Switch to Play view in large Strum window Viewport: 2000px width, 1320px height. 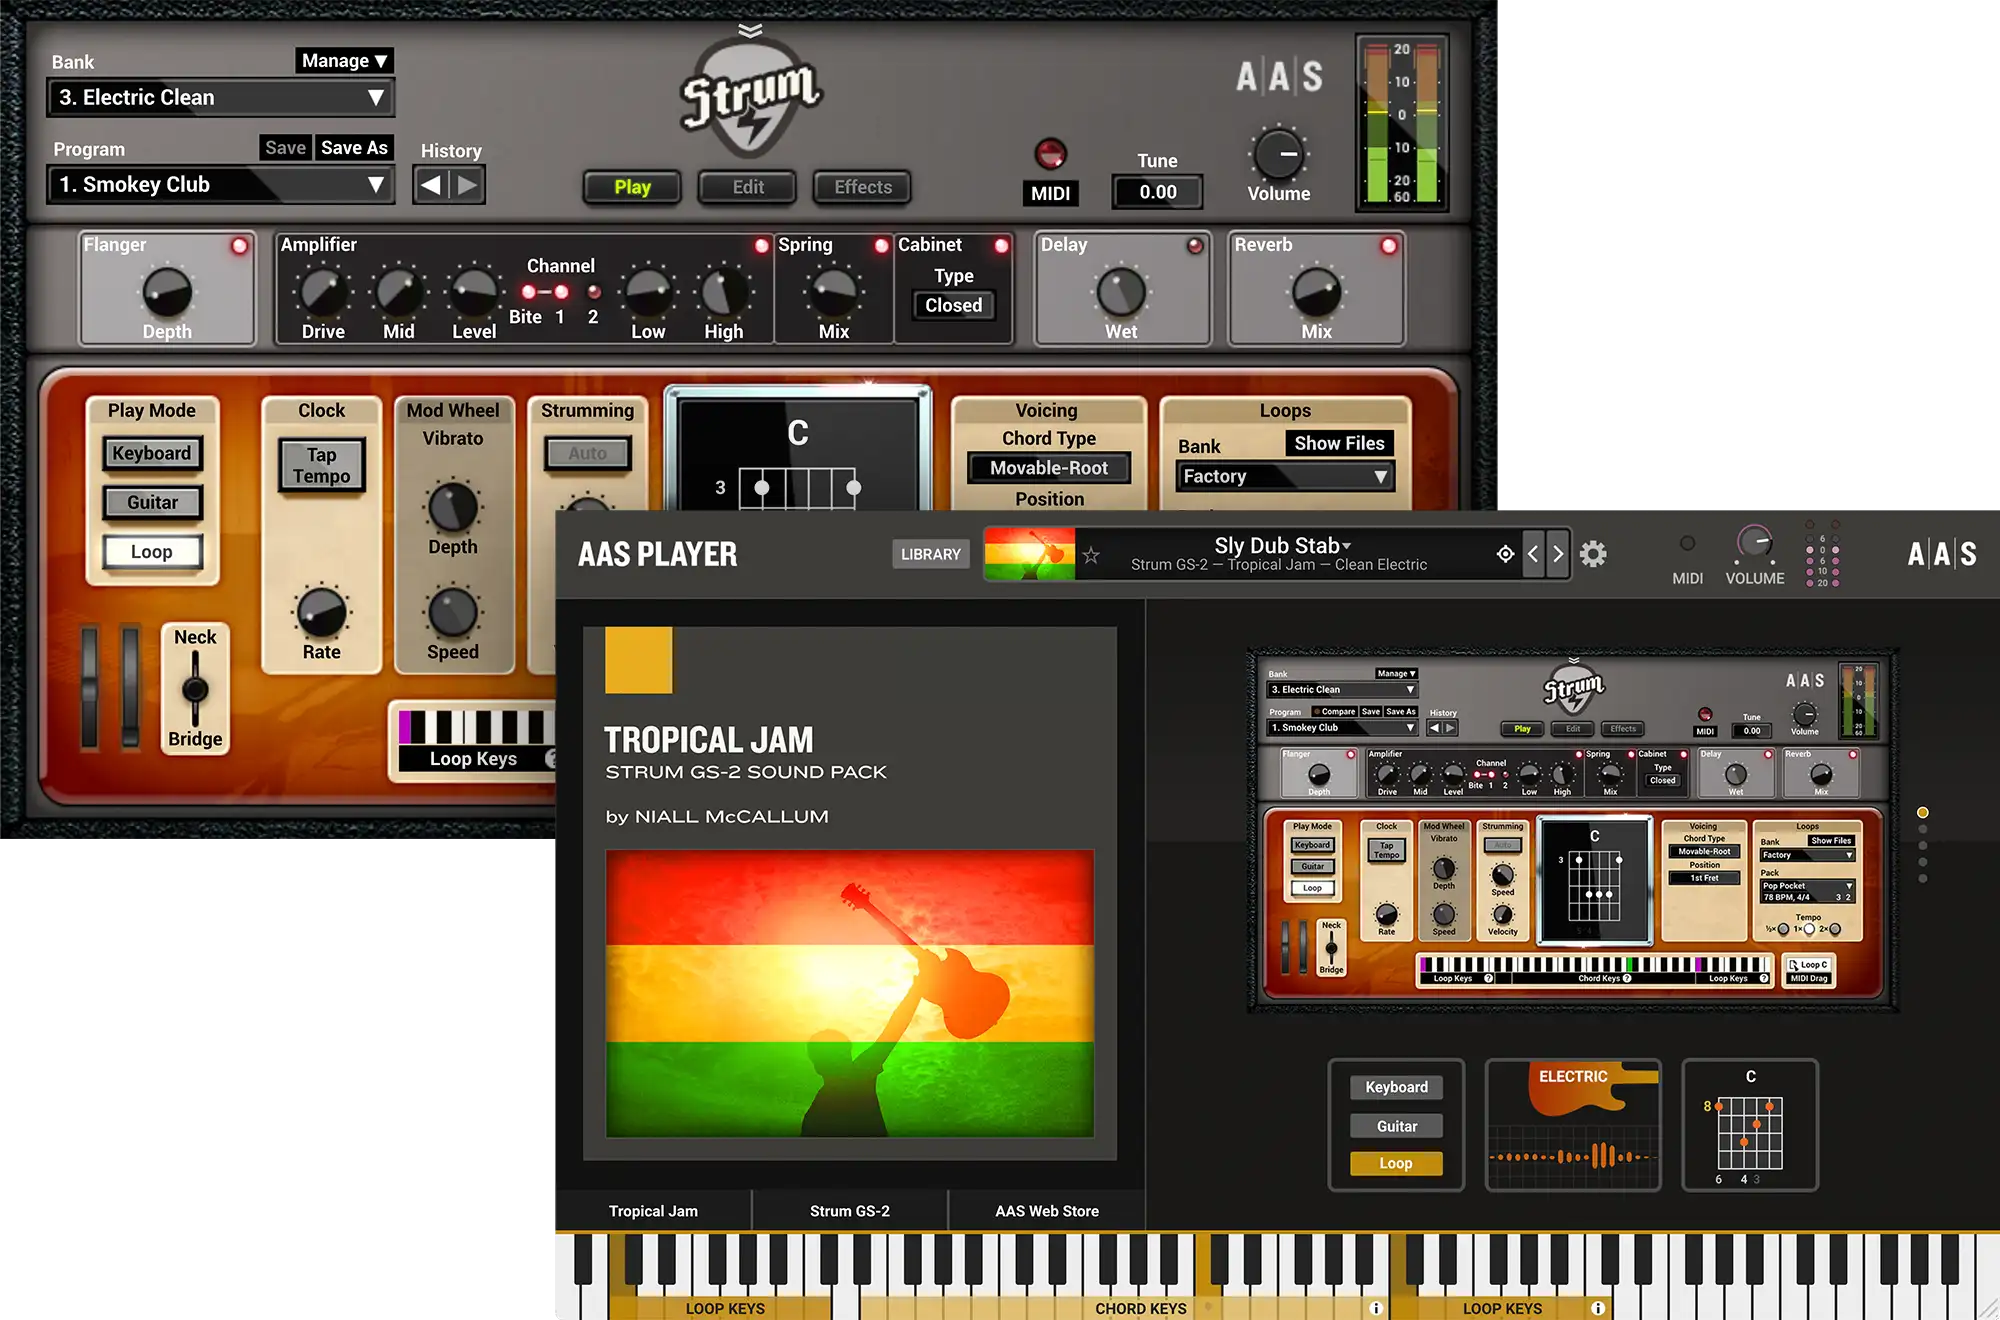tap(632, 187)
